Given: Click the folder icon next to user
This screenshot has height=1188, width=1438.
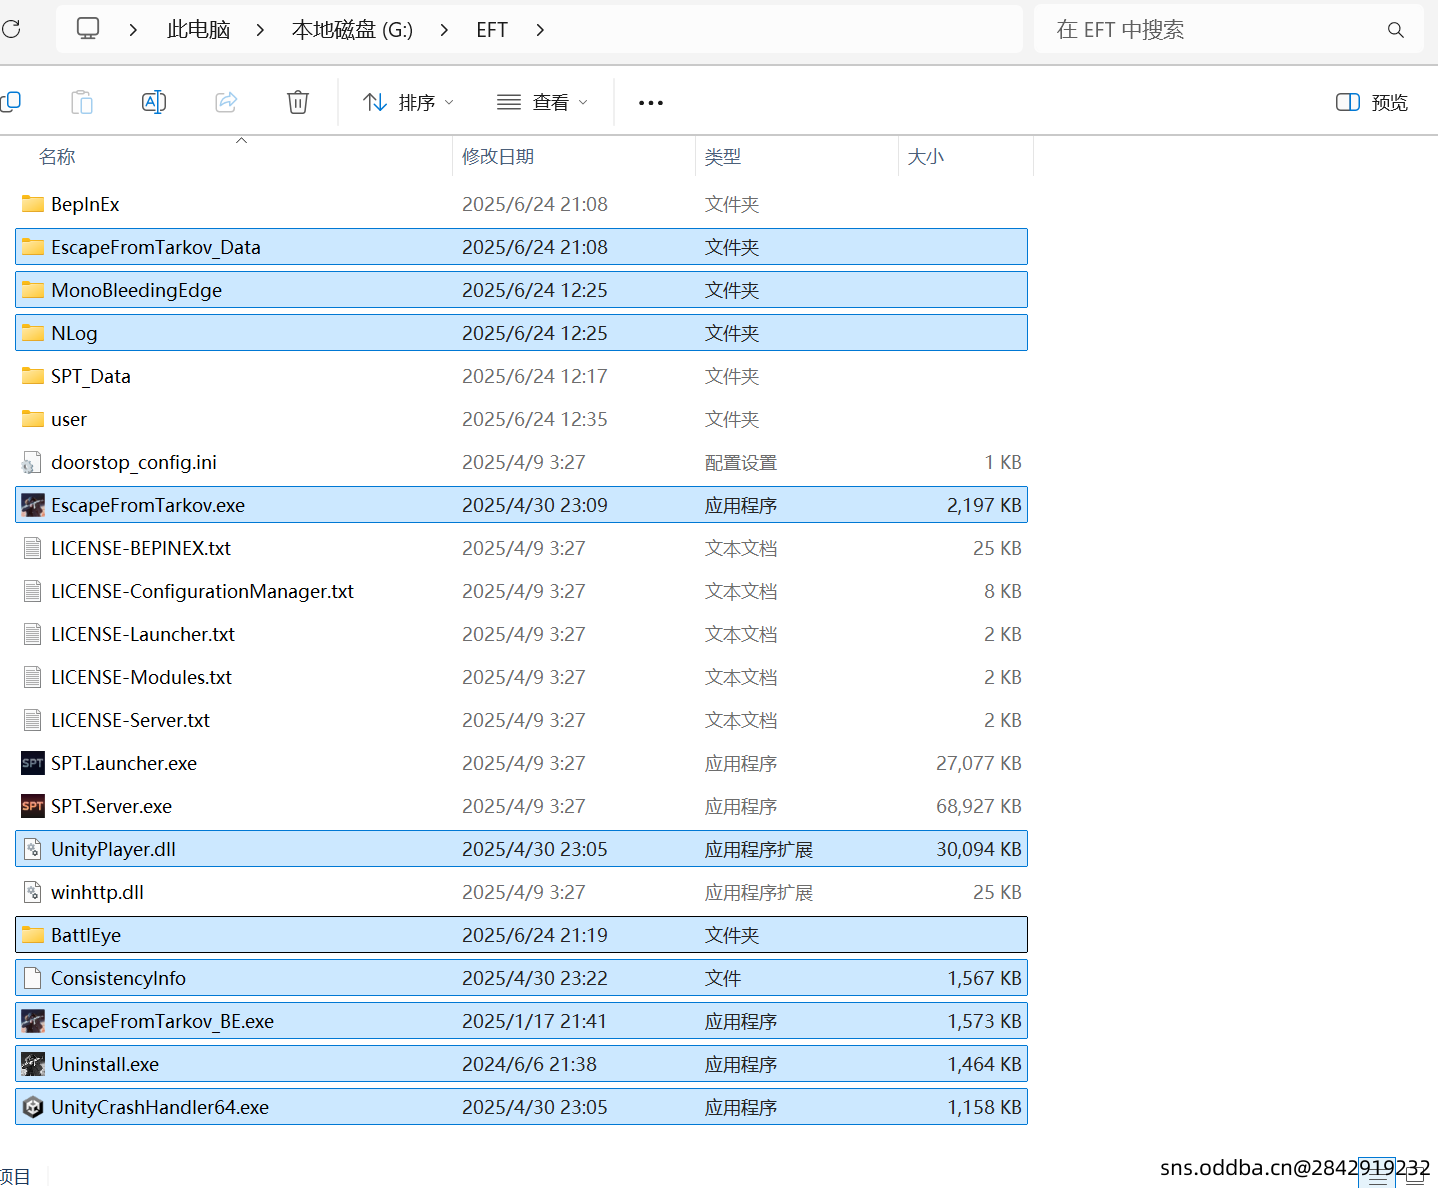Looking at the screenshot, I should (x=33, y=419).
